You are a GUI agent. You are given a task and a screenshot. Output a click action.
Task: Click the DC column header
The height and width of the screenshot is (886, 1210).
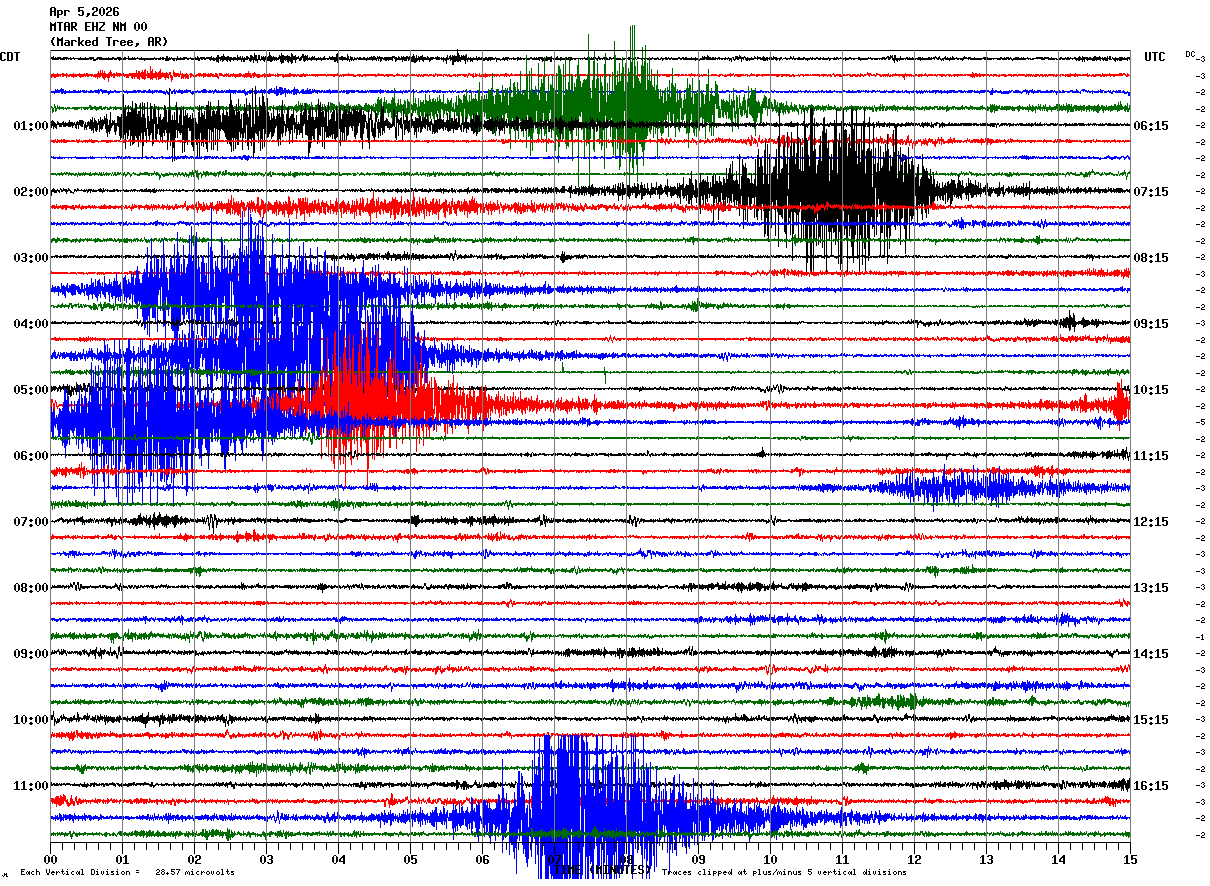click(x=1190, y=54)
